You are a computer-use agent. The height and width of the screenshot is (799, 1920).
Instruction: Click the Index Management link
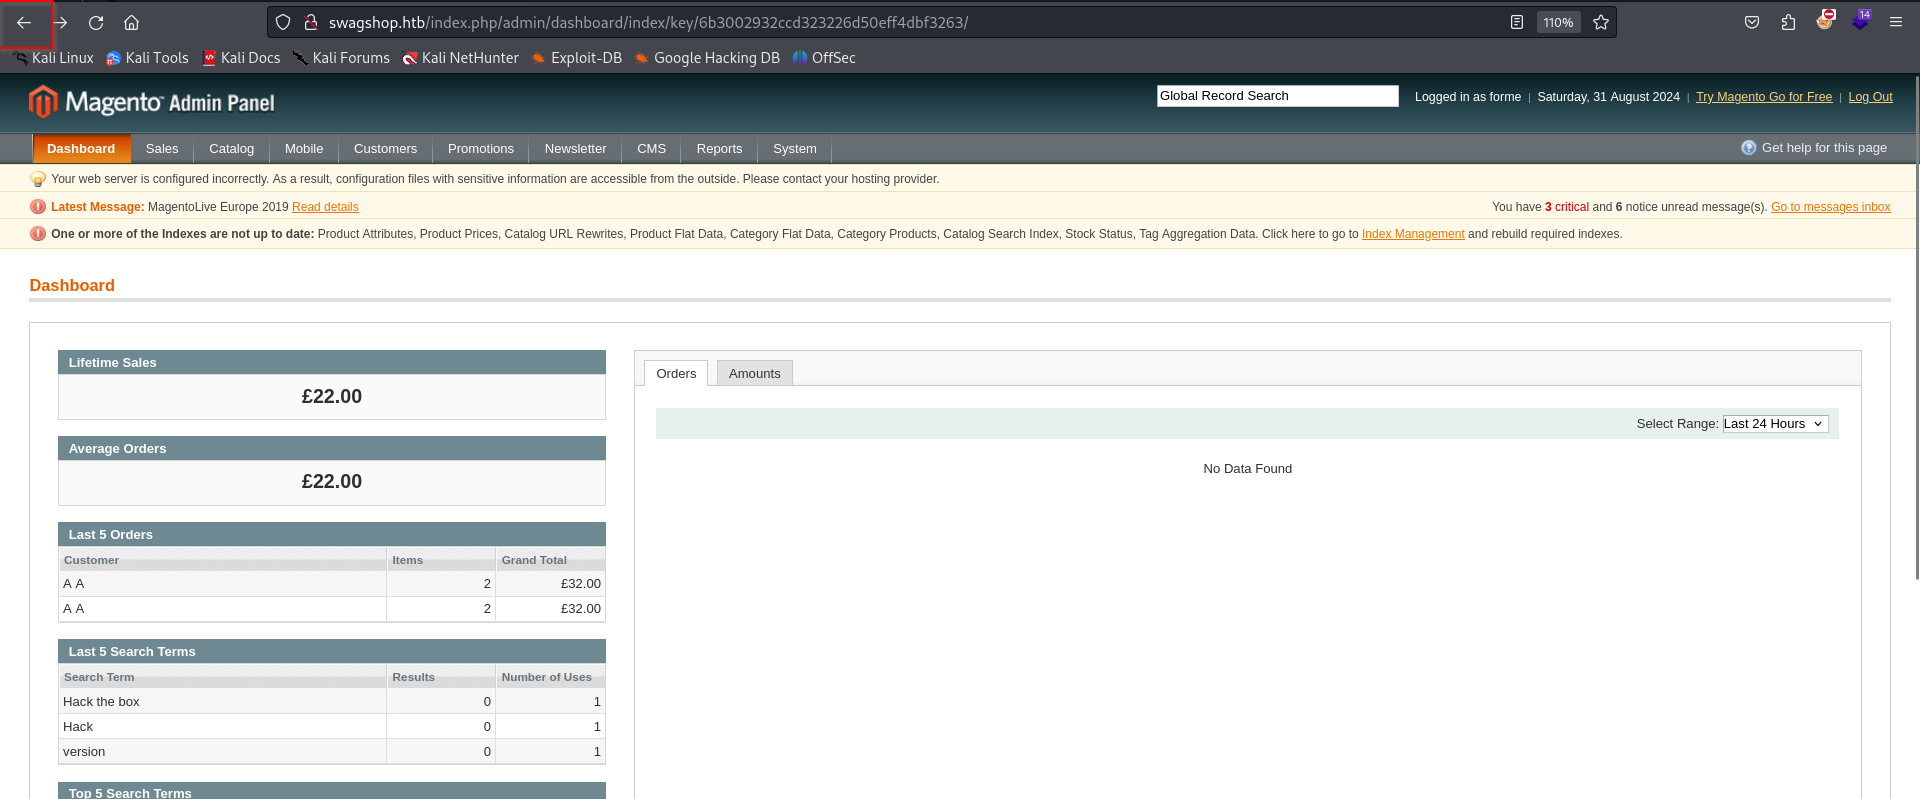(1412, 234)
